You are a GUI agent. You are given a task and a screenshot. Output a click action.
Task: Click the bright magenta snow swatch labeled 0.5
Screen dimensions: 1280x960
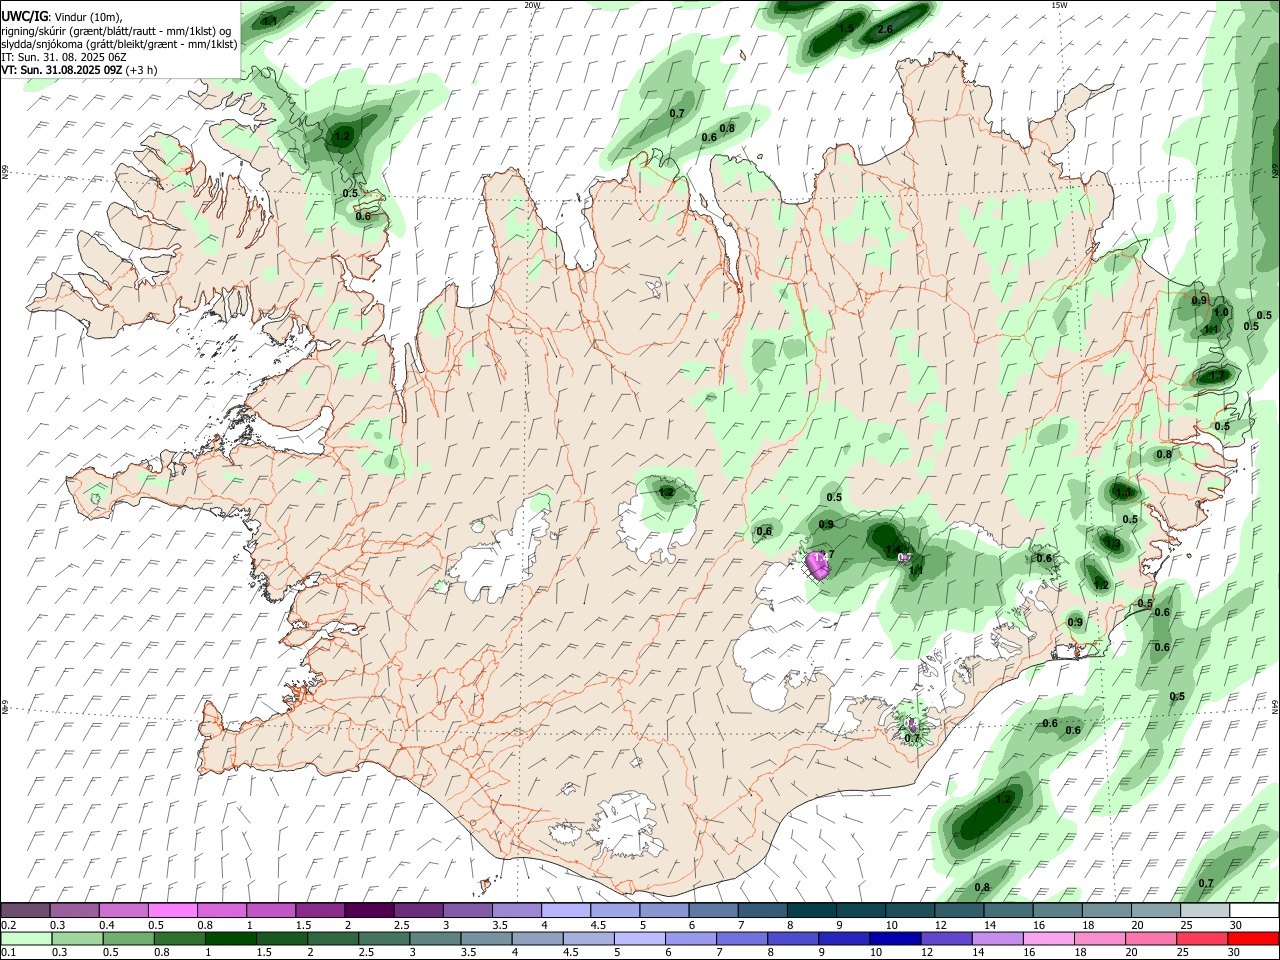tap(172, 911)
